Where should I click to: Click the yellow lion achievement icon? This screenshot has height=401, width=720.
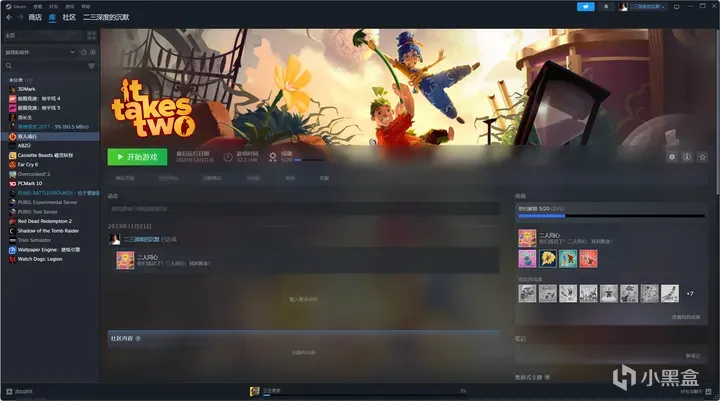(547, 259)
